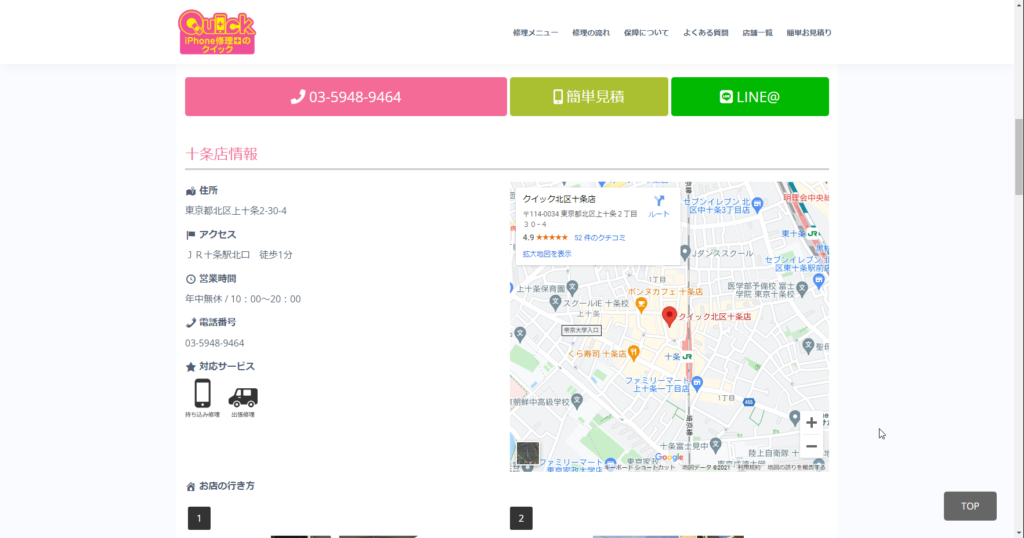Open the 52 件のクチコミ reviews link
1024x538 pixels.
(600, 238)
